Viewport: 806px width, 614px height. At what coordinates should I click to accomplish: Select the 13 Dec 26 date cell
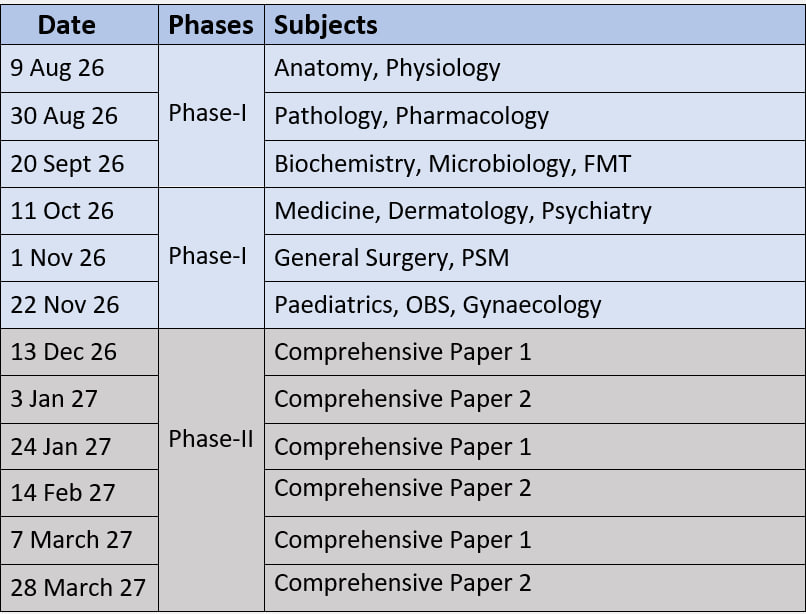[80, 352]
